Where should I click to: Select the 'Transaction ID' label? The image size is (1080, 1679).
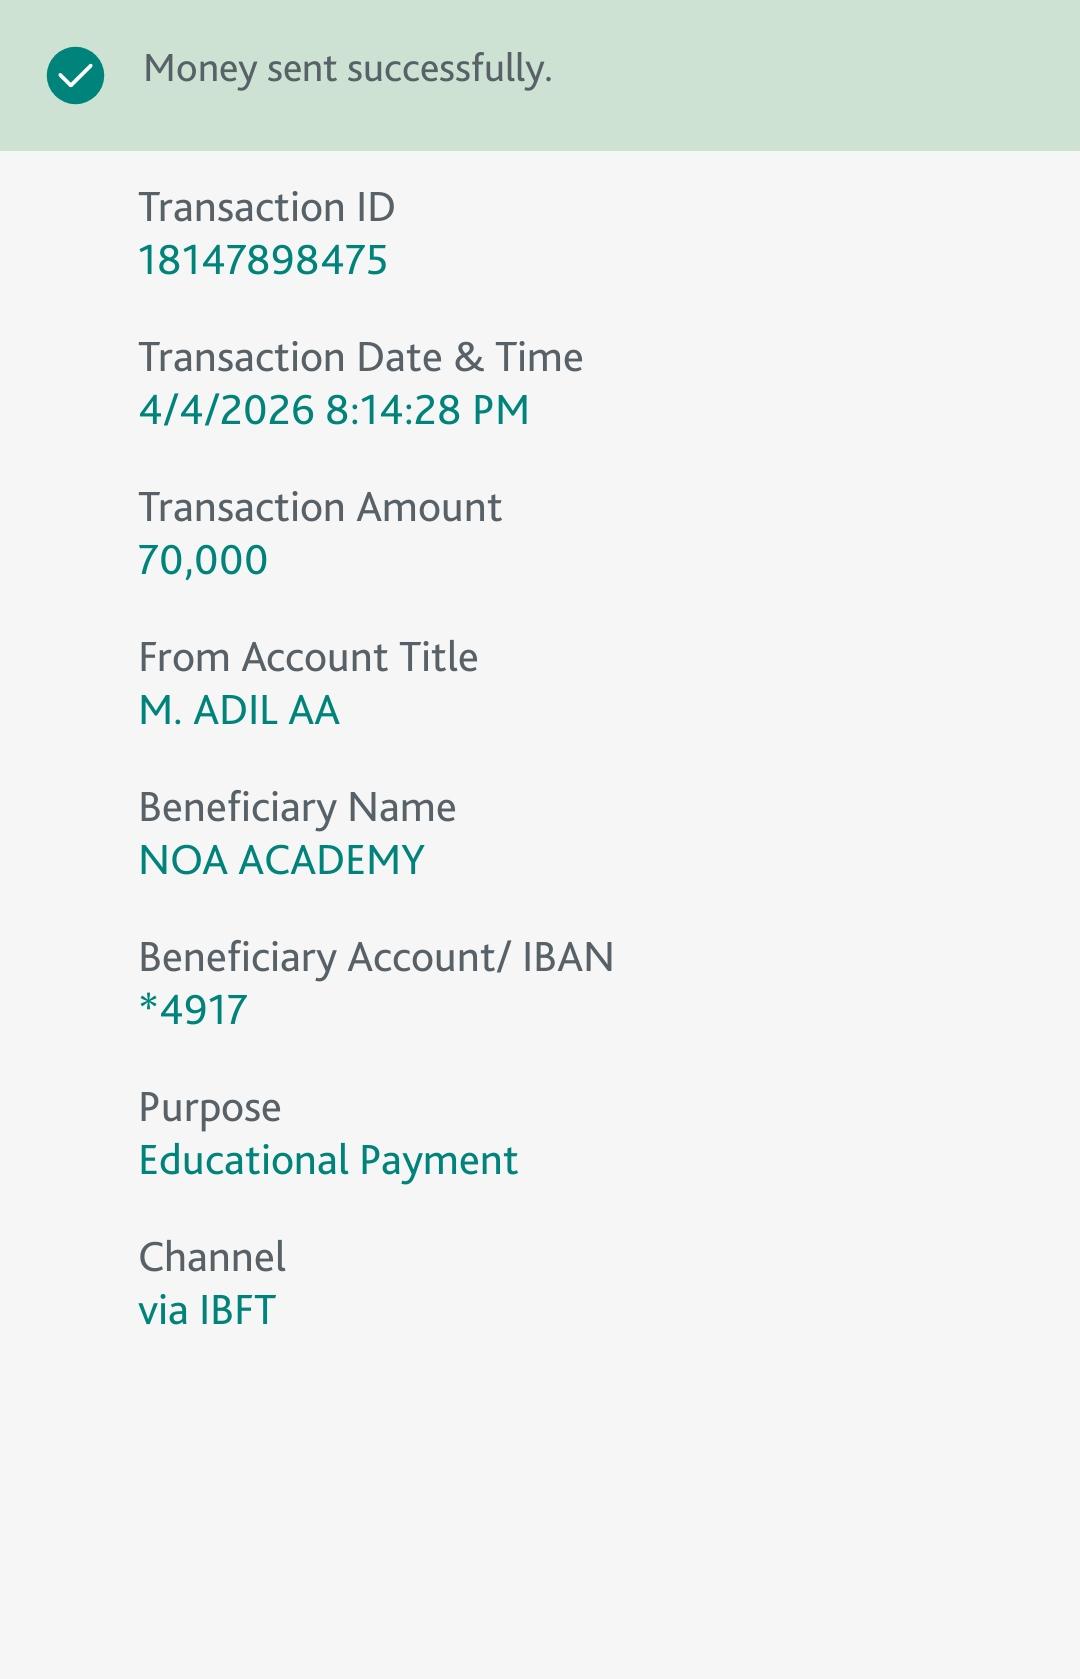266,207
